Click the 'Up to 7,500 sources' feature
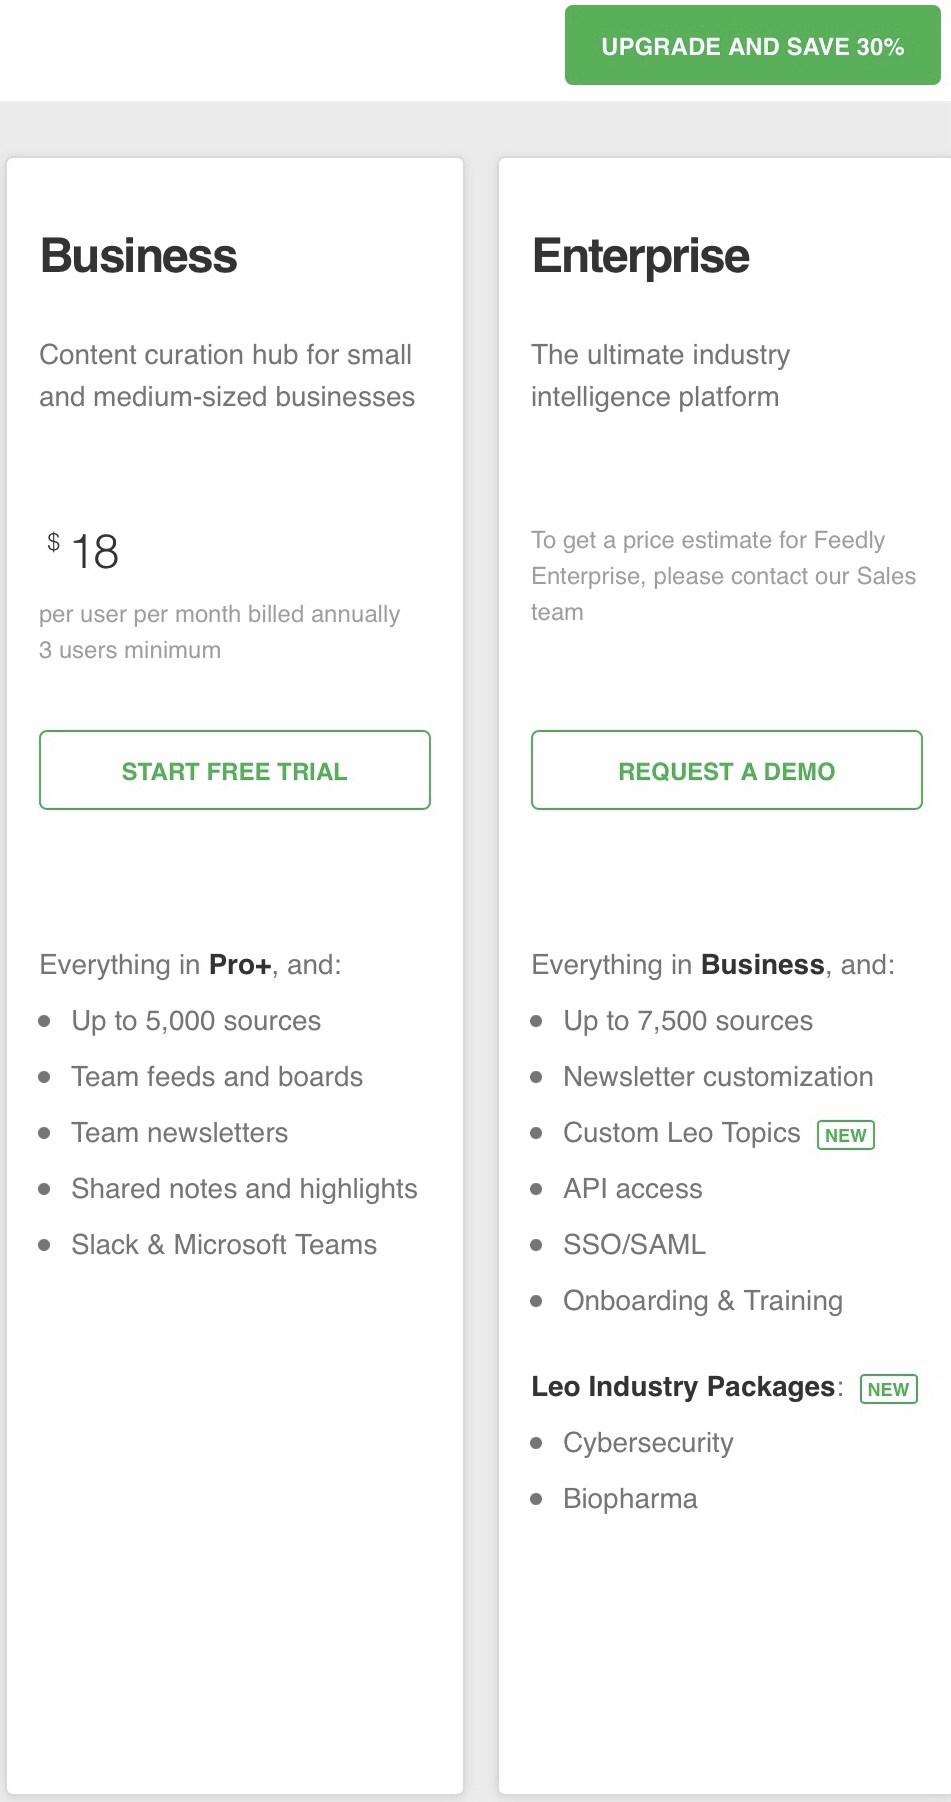The width and height of the screenshot is (951, 1802). (x=688, y=1021)
